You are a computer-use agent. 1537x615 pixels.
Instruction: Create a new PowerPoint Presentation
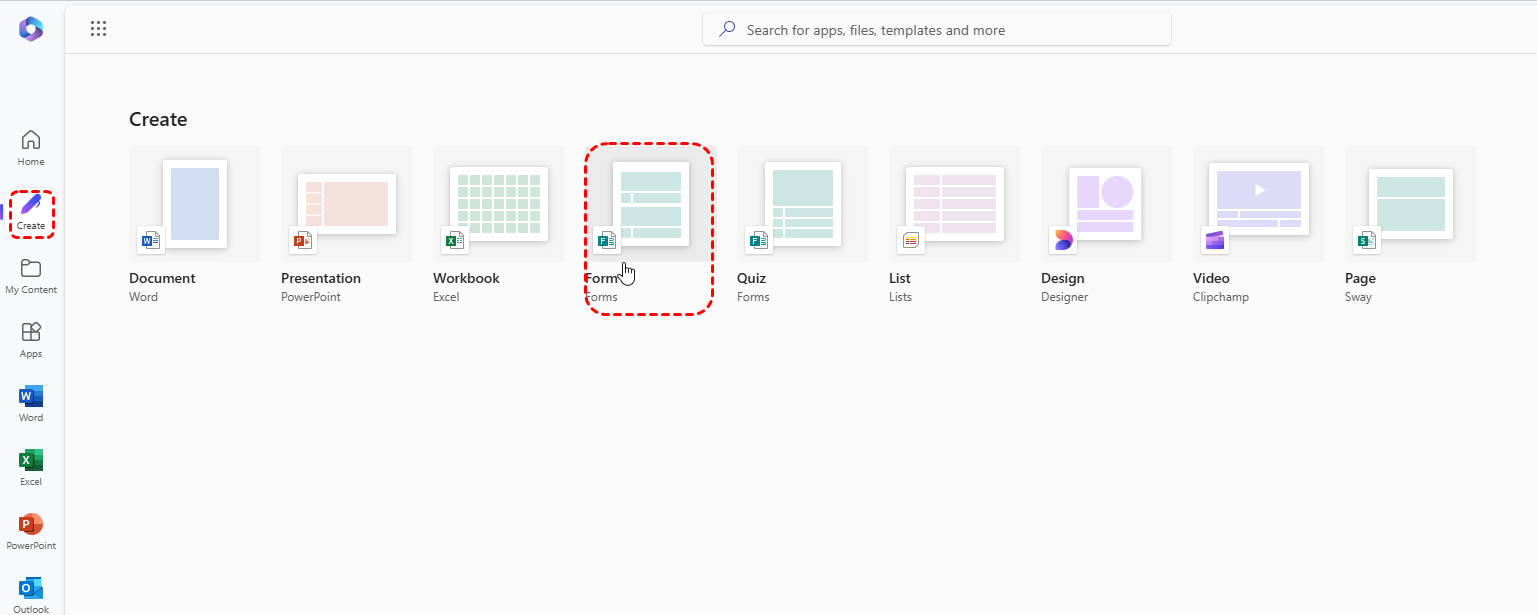[x=347, y=204]
